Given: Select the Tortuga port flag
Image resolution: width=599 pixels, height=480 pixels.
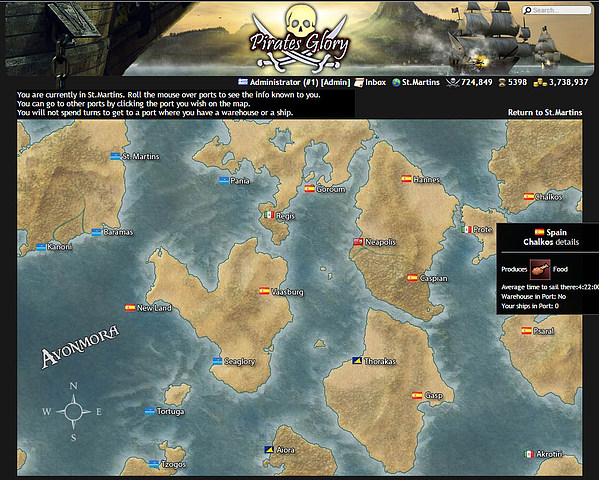Looking at the screenshot, I should [x=150, y=411].
